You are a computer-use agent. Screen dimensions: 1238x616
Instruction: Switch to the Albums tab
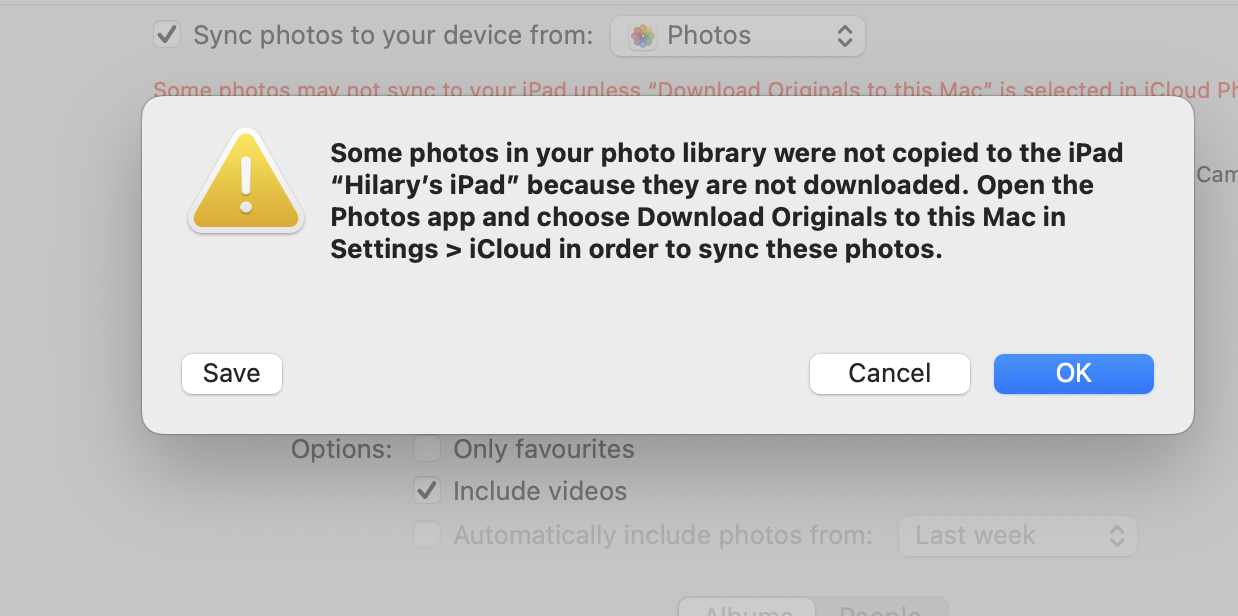tap(748, 608)
